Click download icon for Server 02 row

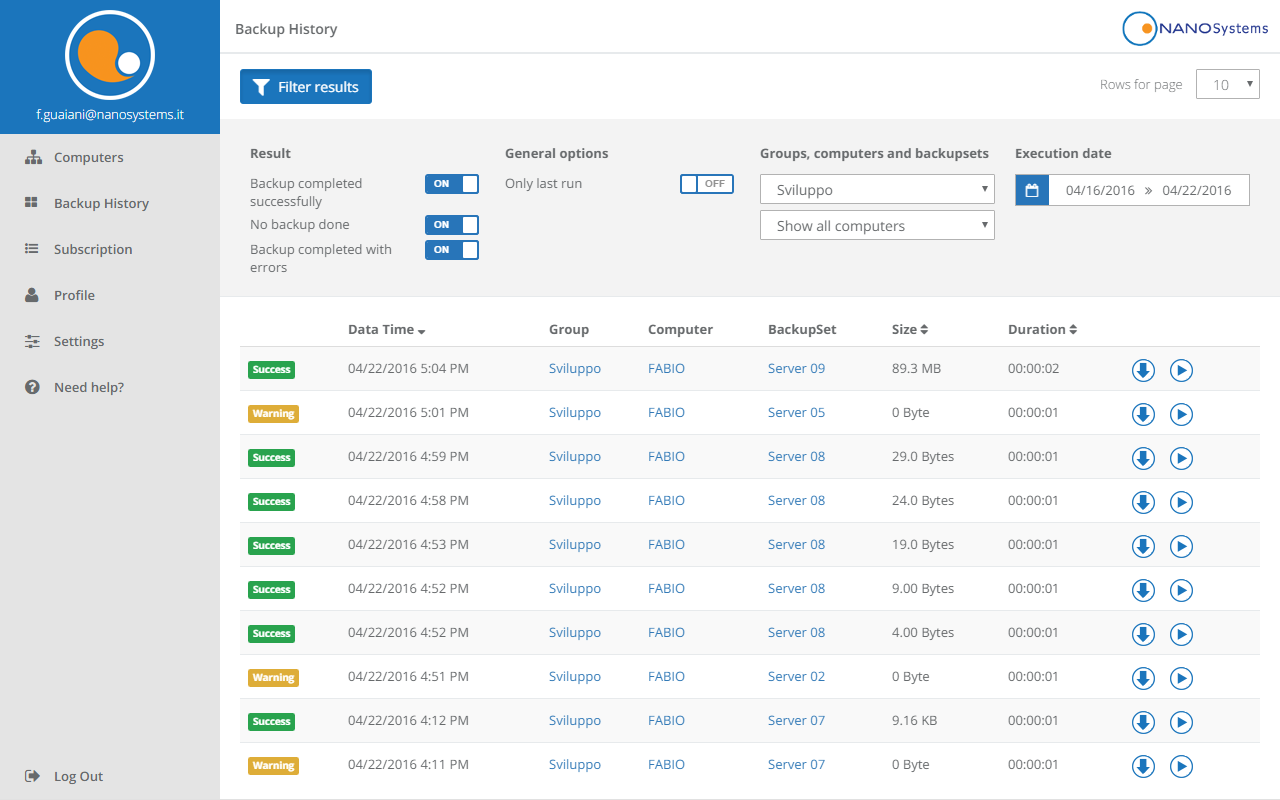pos(1143,678)
